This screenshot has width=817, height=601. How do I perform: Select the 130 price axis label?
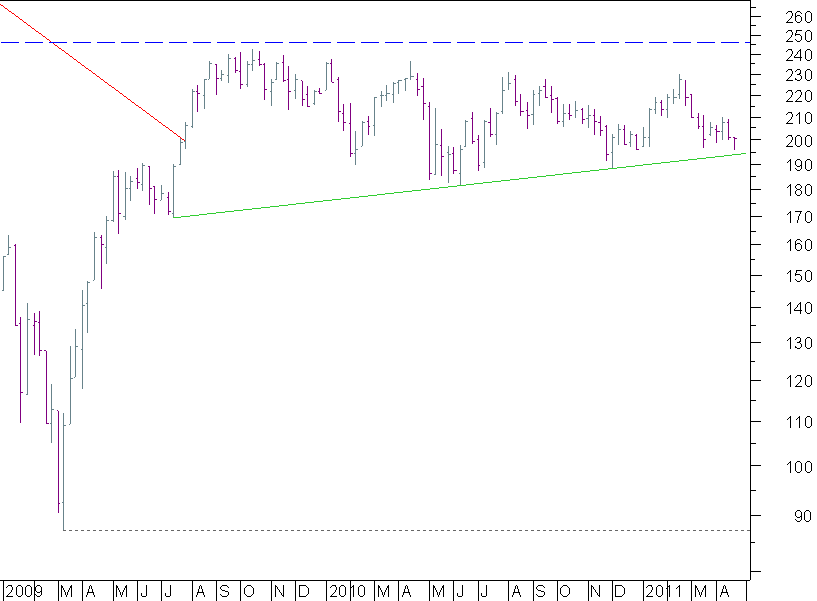pyautogui.click(x=799, y=343)
